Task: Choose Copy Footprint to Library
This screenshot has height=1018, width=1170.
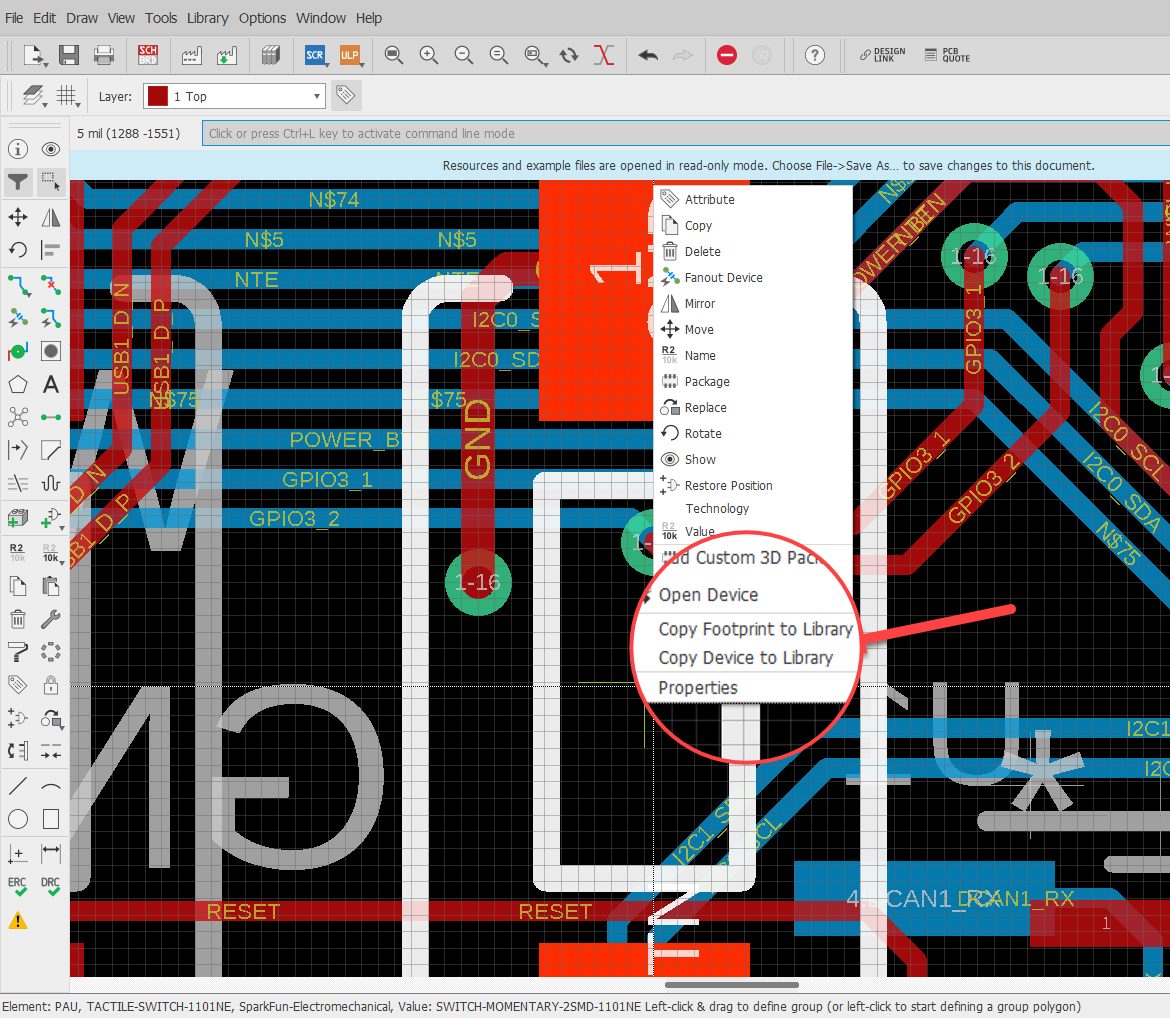Action: tap(755, 630)
